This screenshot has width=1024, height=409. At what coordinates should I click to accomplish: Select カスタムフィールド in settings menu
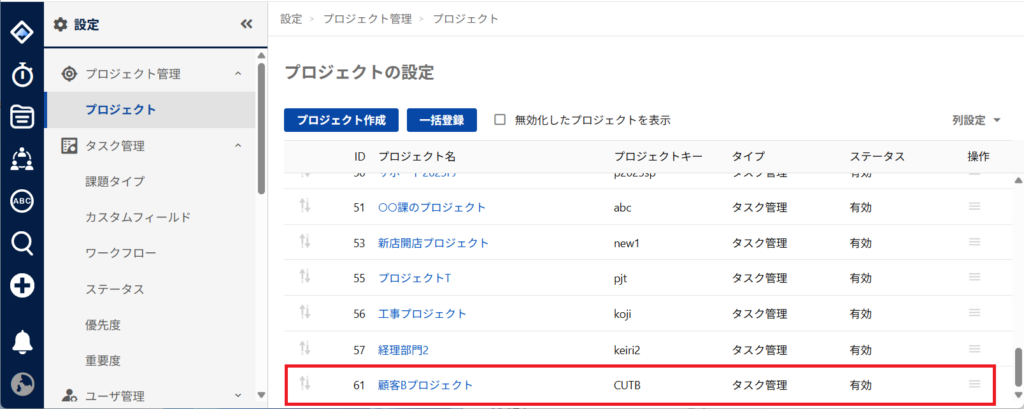click(x=138, y=217)
